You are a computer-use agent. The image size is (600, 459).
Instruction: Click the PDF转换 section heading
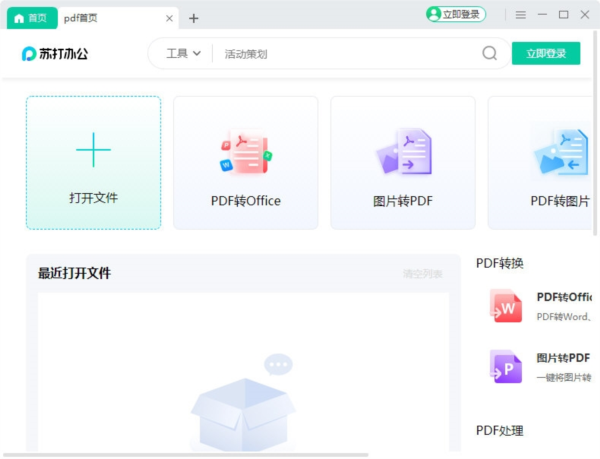[x=499, y=263]
